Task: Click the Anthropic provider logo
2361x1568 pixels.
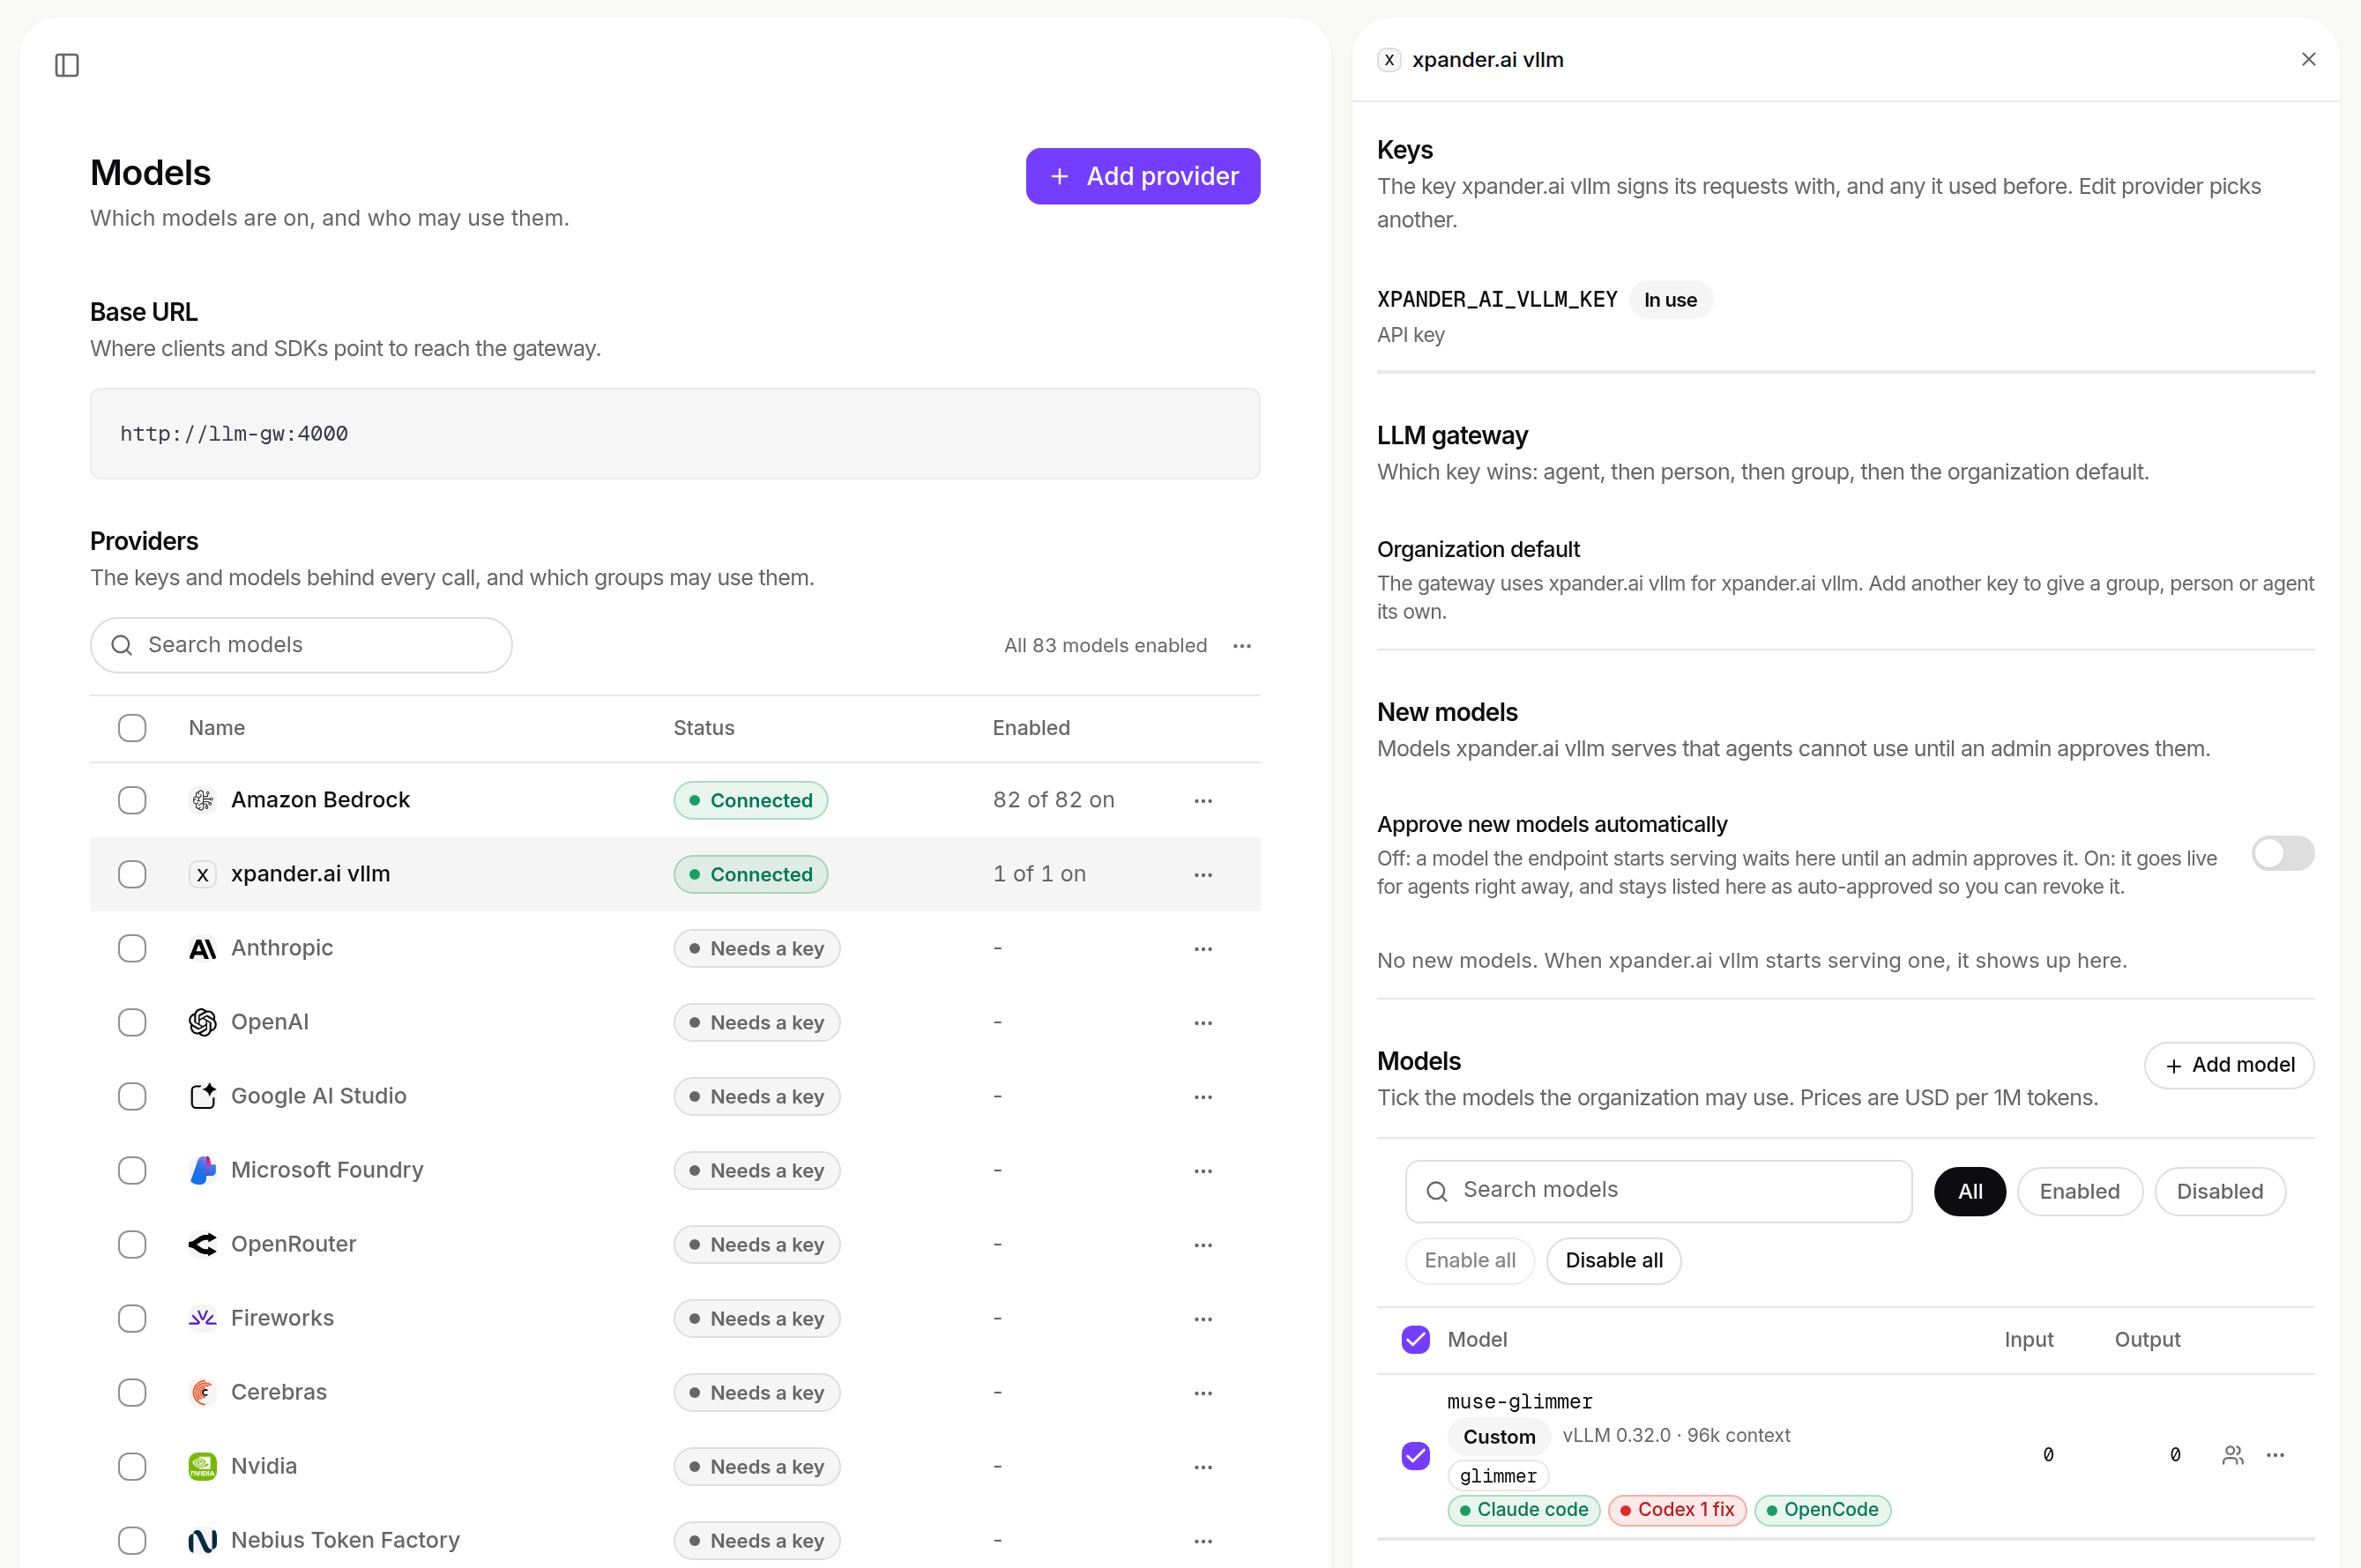Action: pos(202,948)
